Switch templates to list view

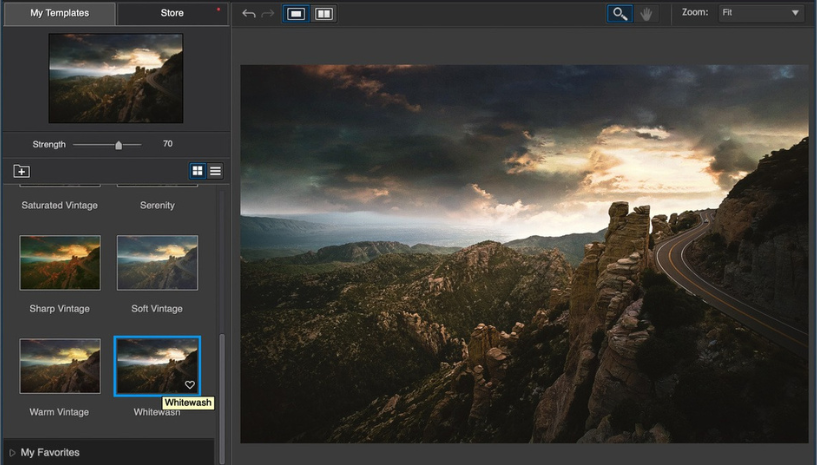(x=215, y=171)
